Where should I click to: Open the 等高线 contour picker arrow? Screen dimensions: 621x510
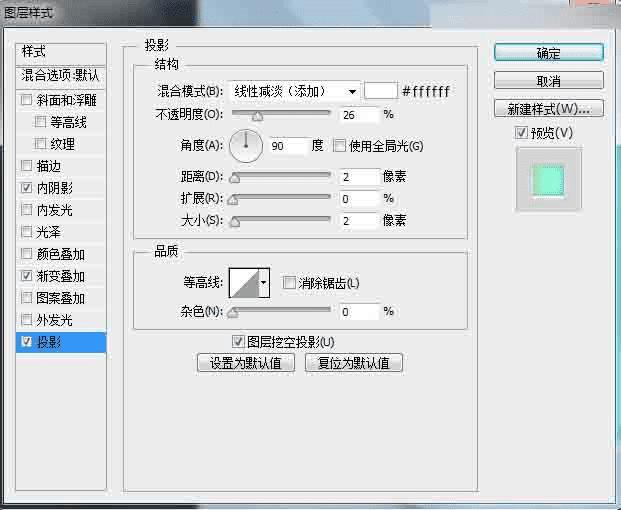pyautogui.click(x=264, y=283)
